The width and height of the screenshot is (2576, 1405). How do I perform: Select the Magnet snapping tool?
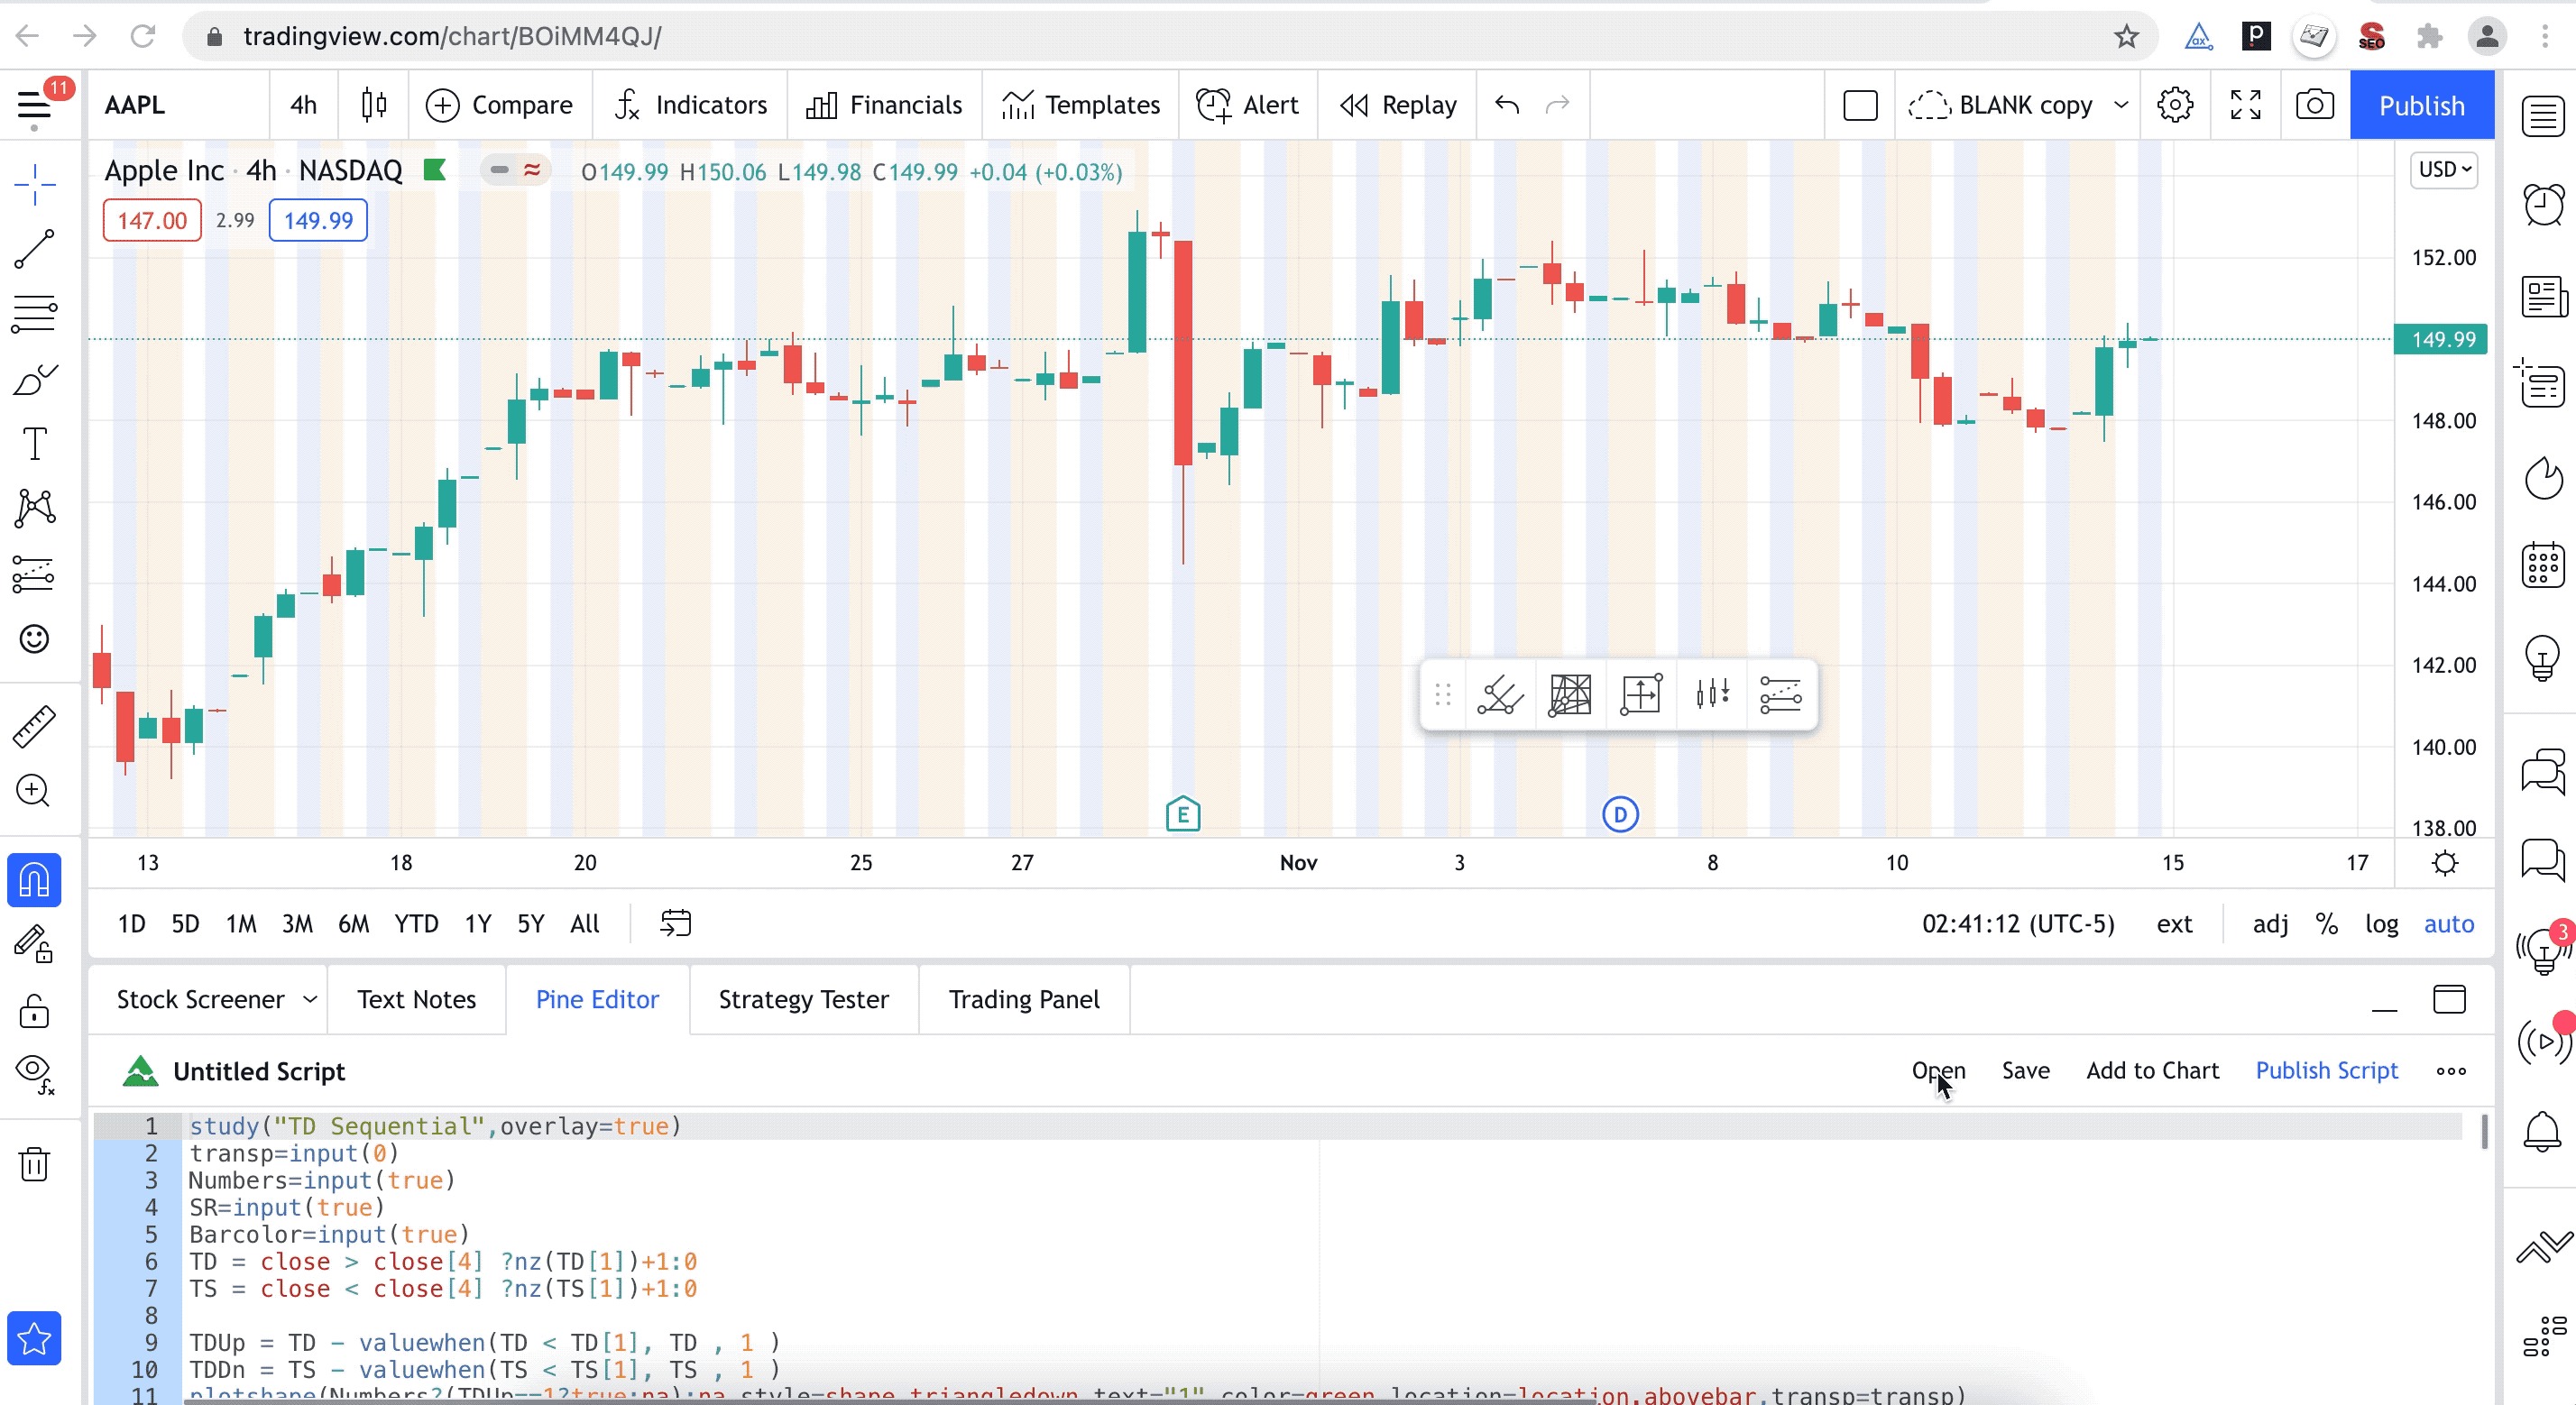[x=34, y=881]
